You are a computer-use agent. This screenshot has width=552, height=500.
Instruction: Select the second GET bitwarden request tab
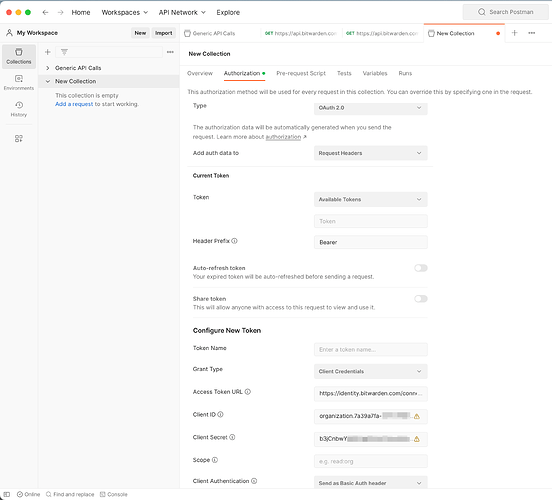(382, 33)
